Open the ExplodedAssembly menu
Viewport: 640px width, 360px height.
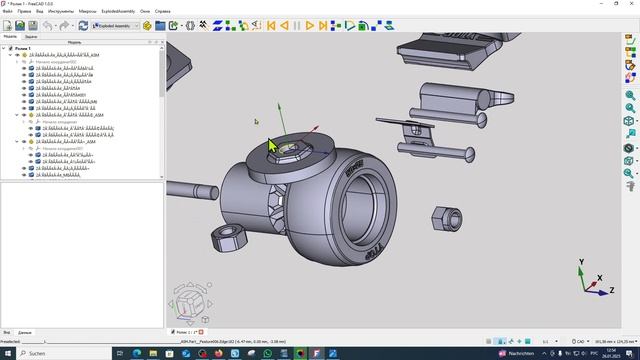[x=118, y=11]
